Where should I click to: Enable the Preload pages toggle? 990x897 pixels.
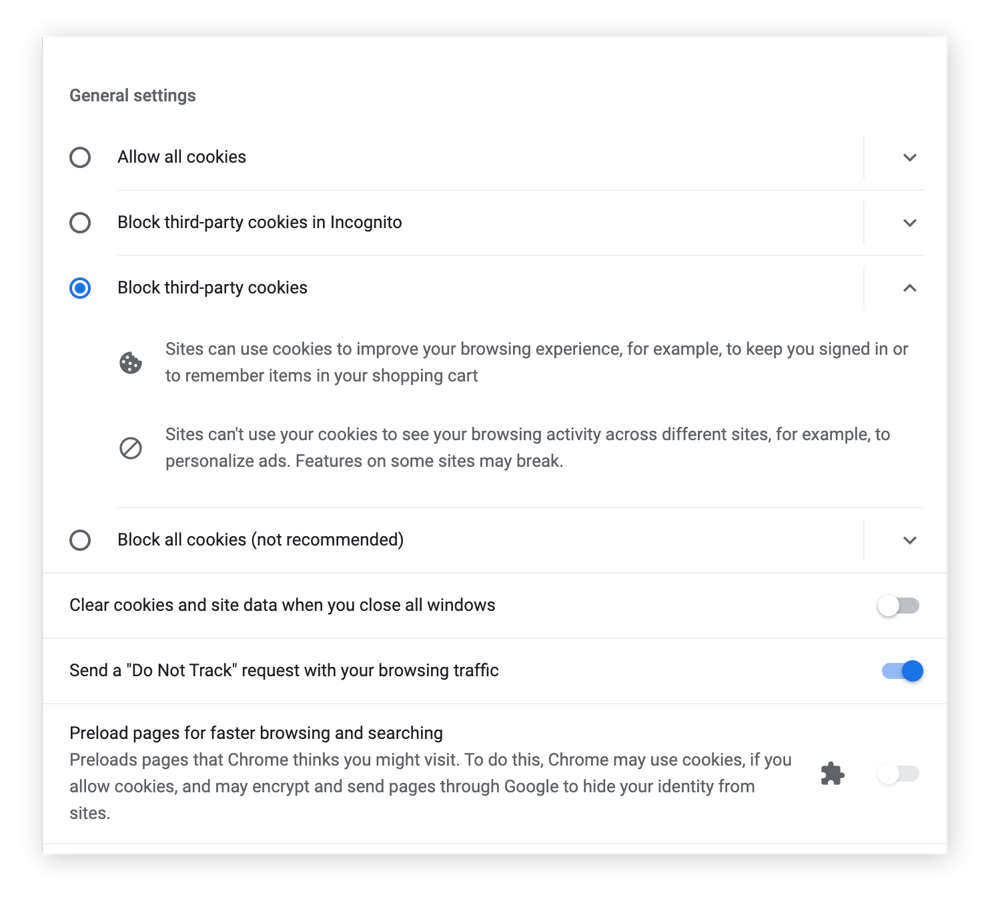[x=897, y=773]
